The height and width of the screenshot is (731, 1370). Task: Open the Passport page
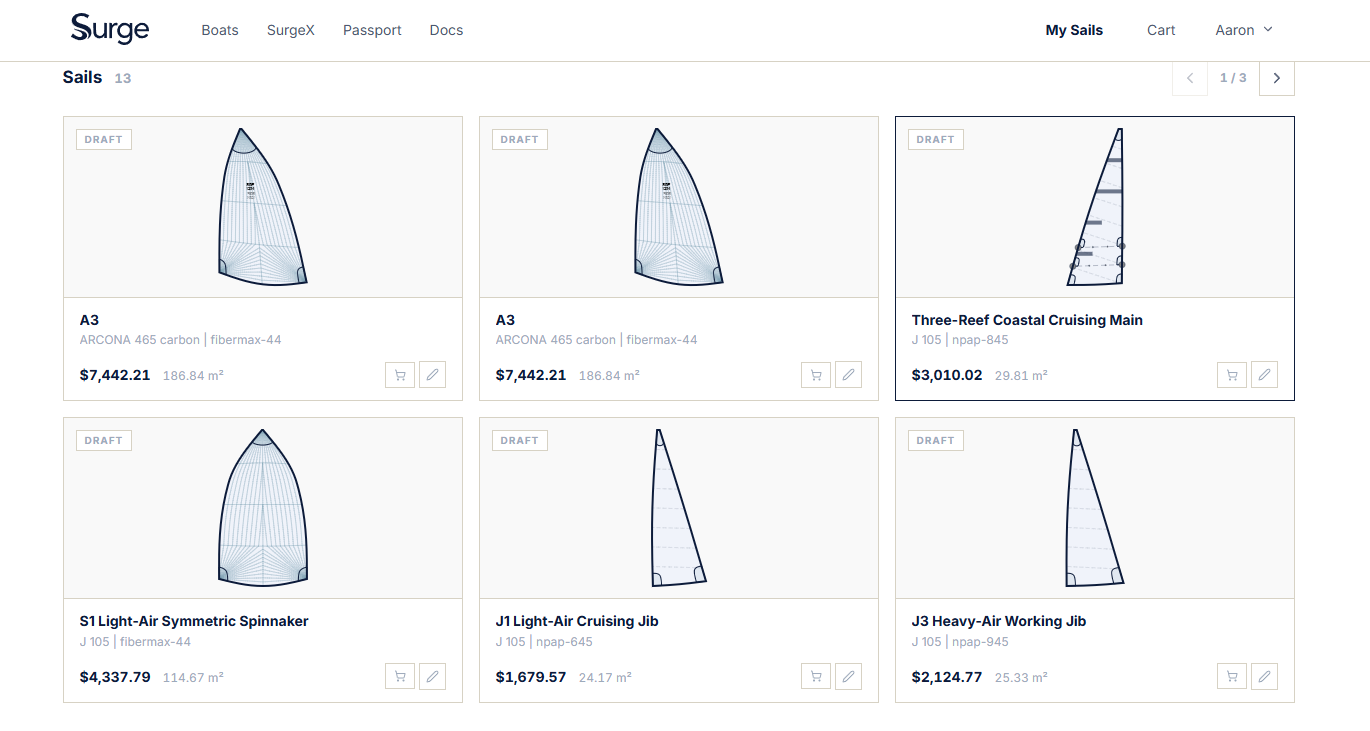(372, 30)
